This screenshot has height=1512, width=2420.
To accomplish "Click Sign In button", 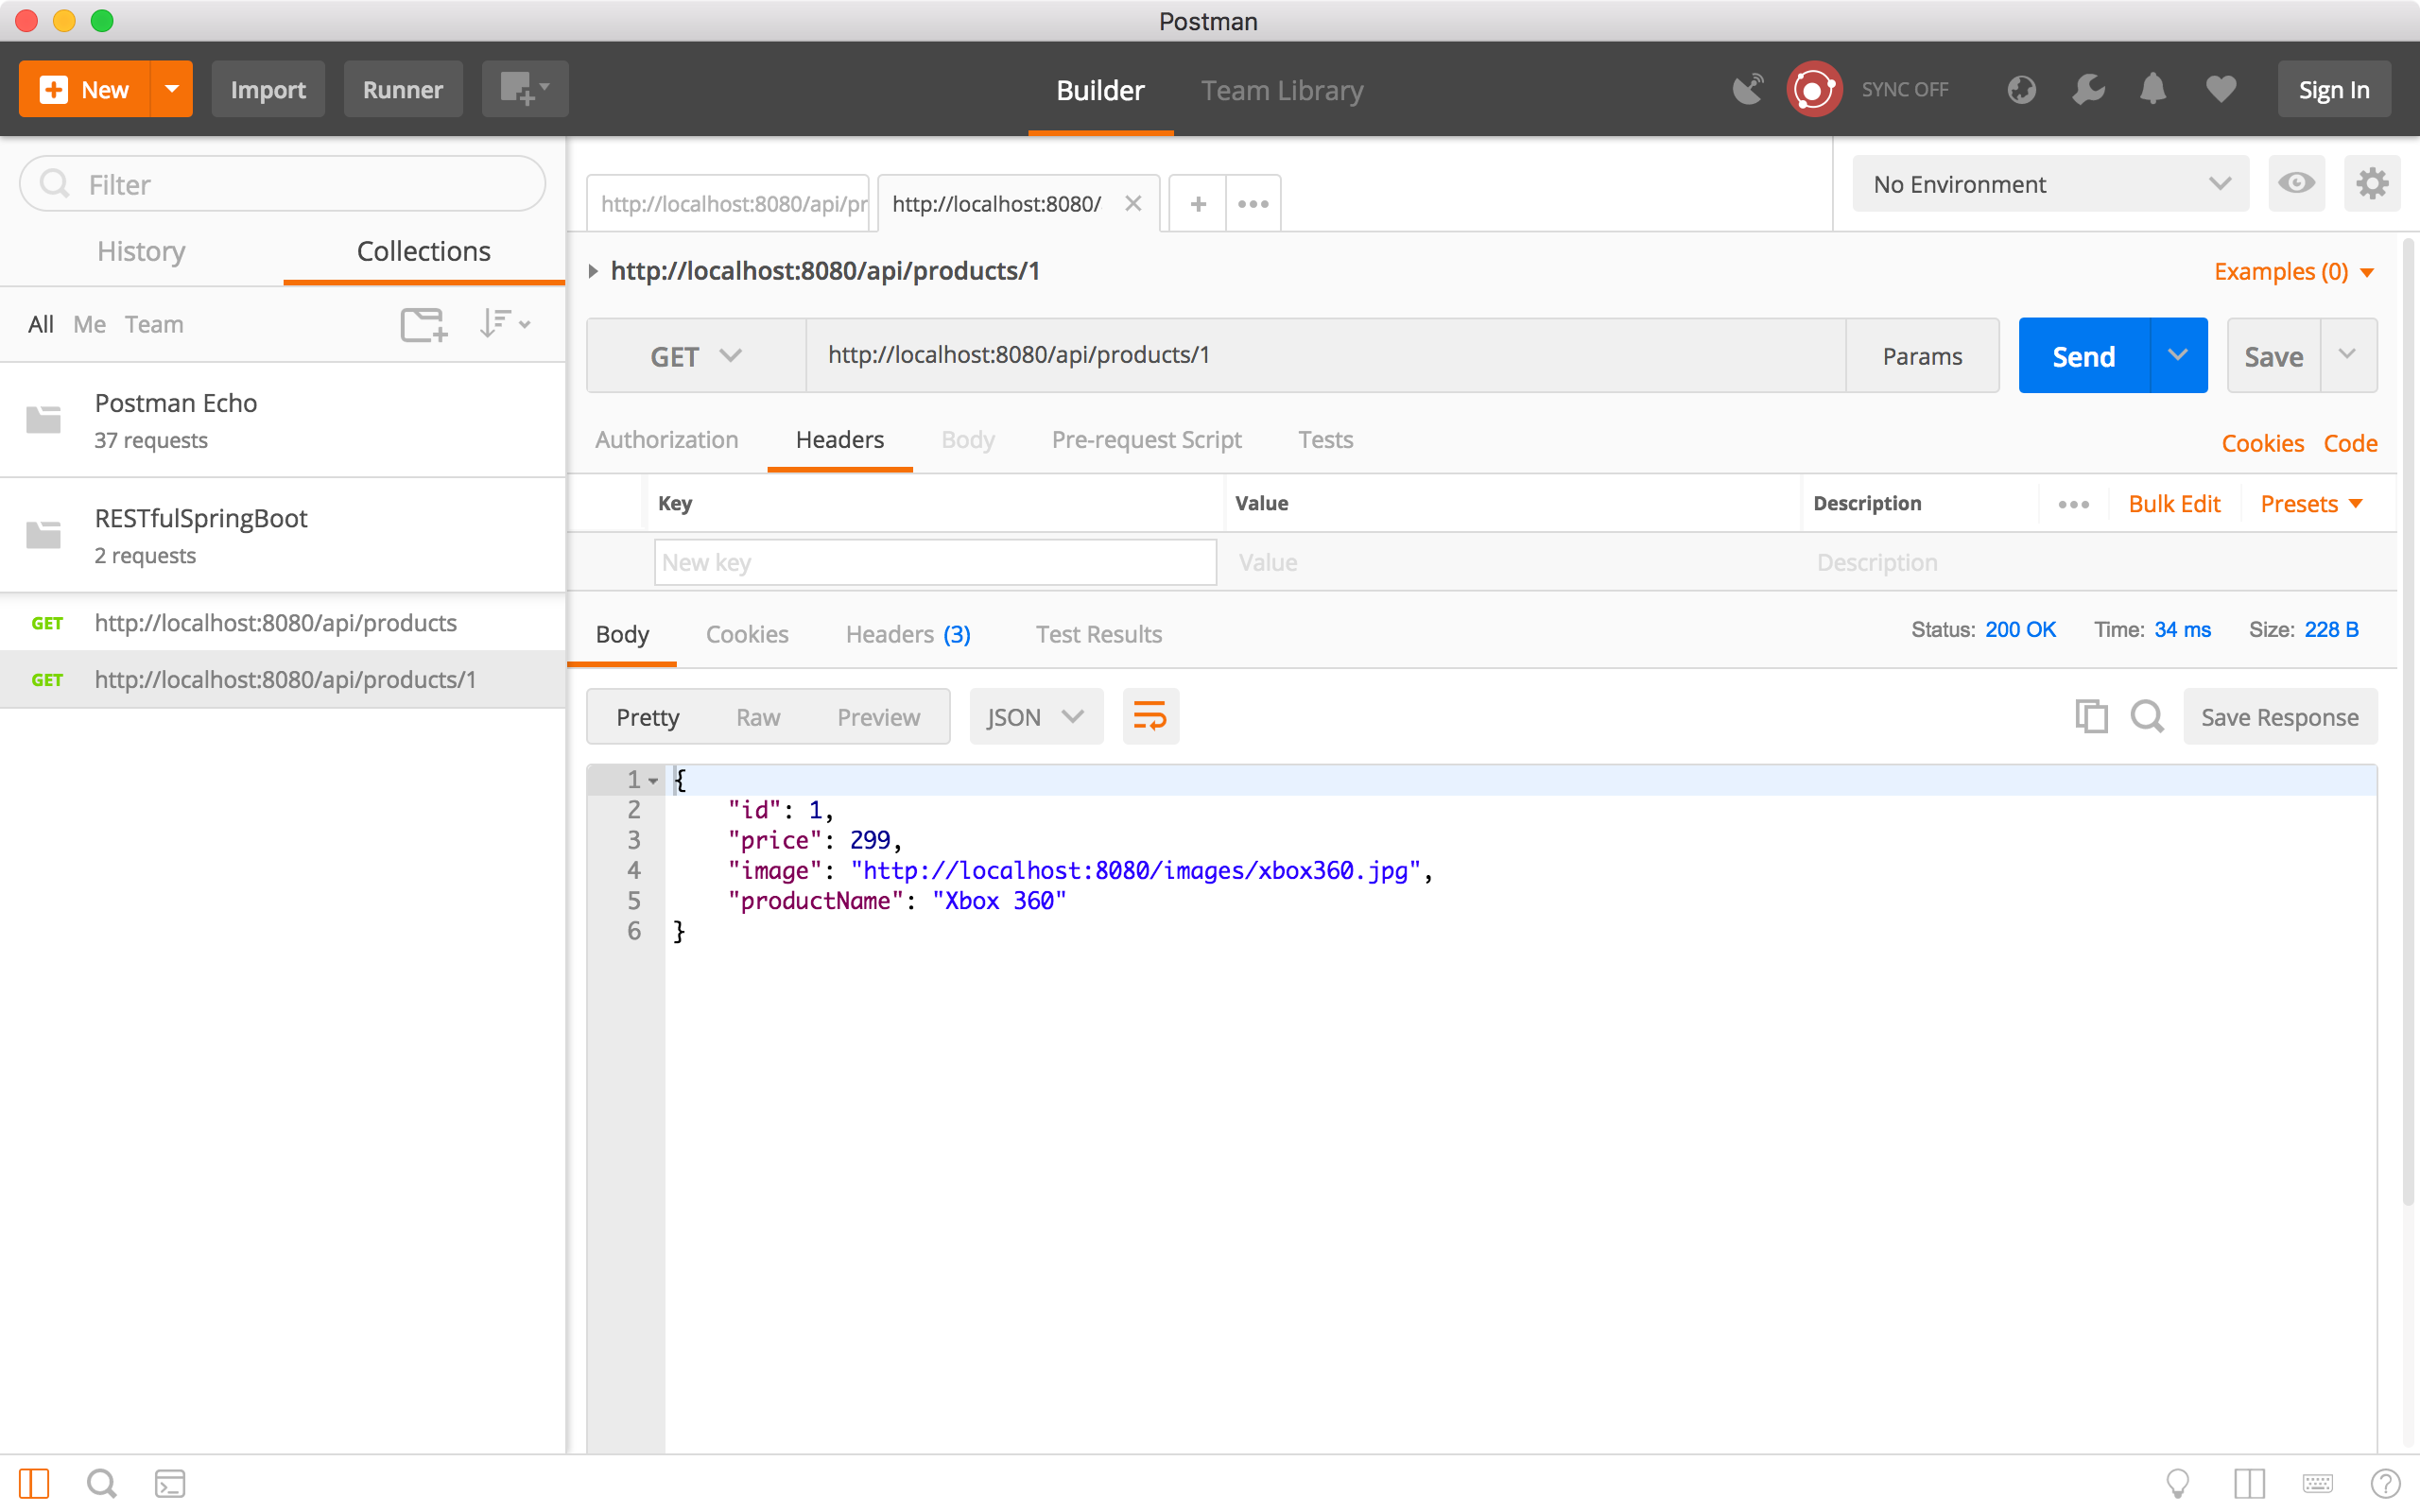I will click(2334, 89).
